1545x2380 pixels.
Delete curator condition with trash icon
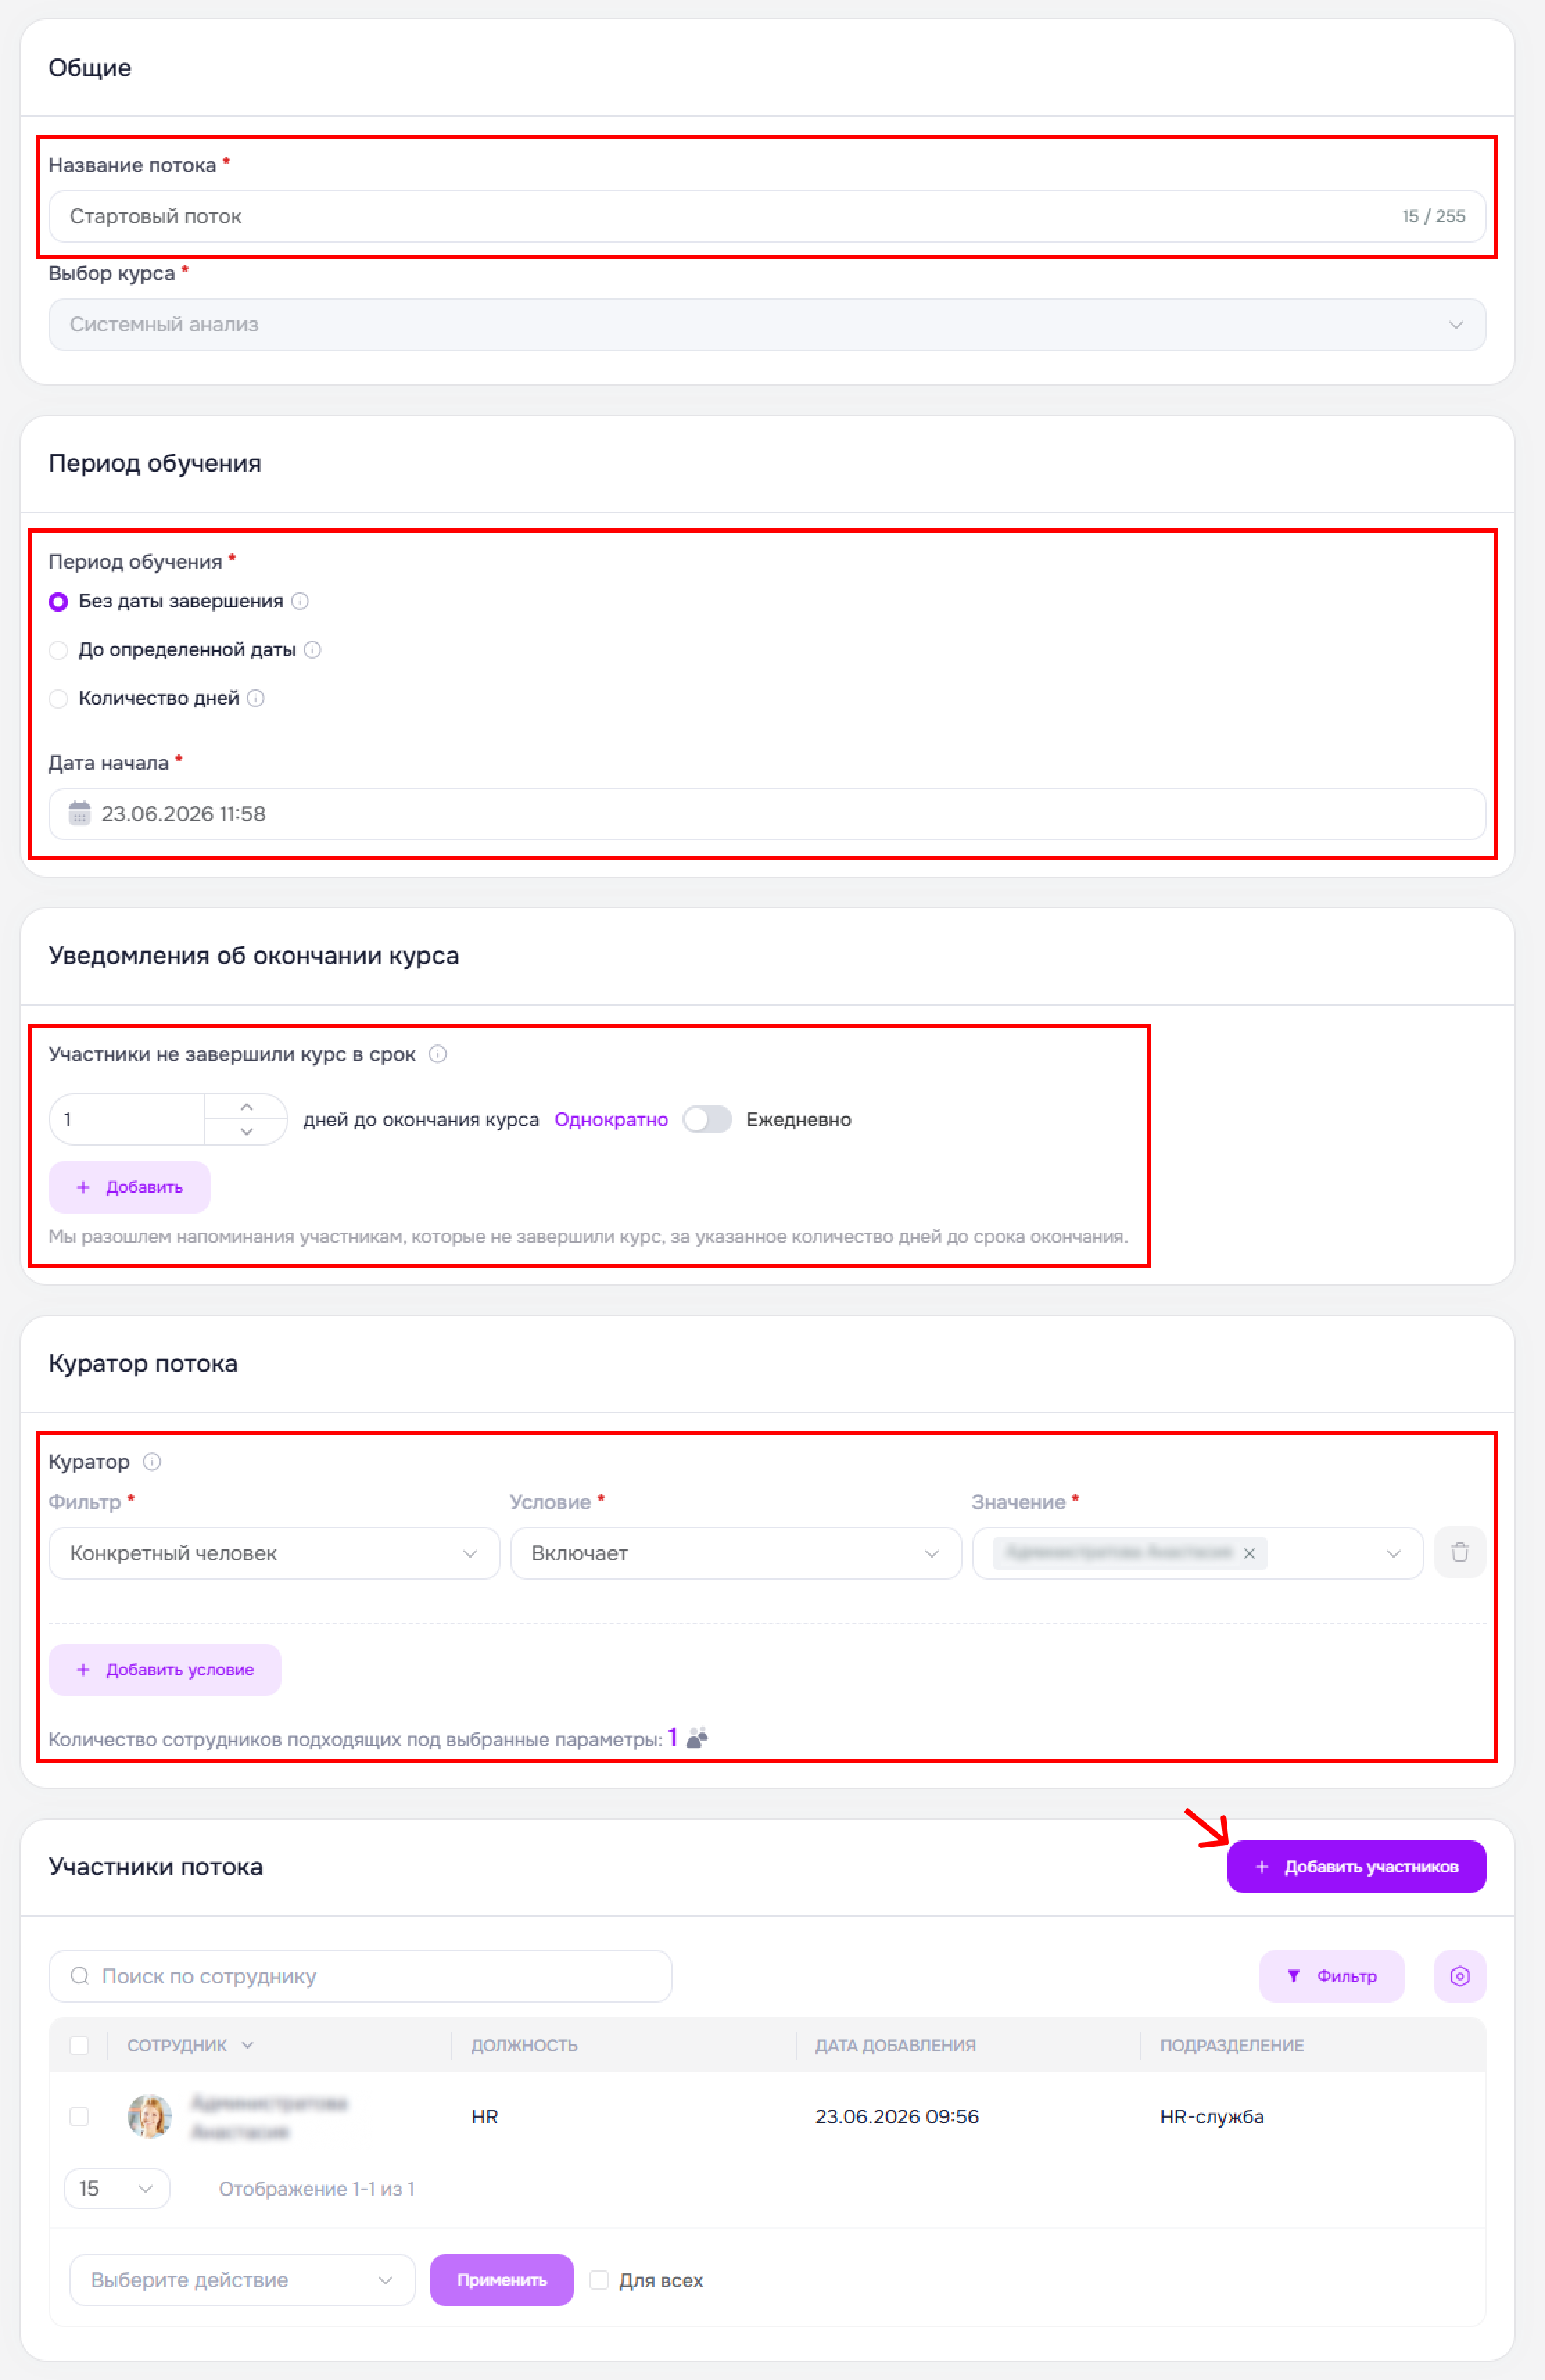click(x=1459, y=1553)
